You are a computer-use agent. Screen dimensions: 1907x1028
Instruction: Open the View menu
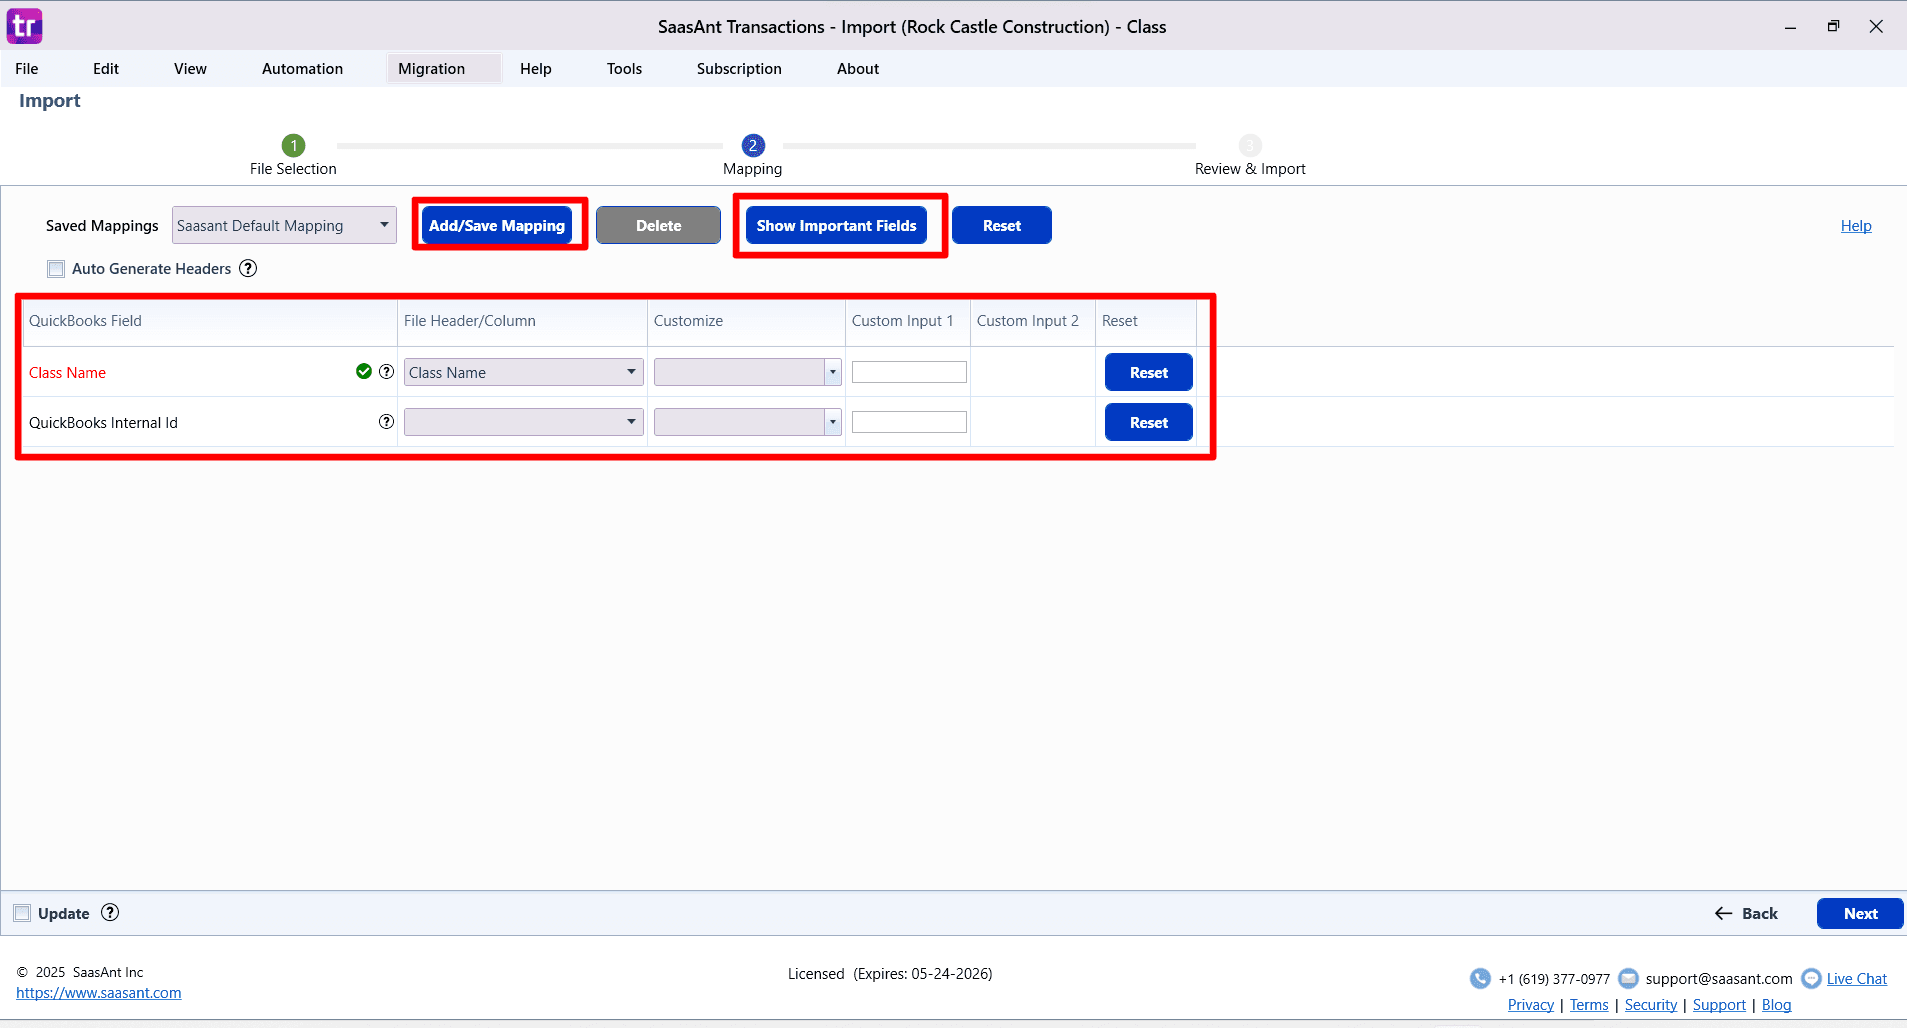190,68
